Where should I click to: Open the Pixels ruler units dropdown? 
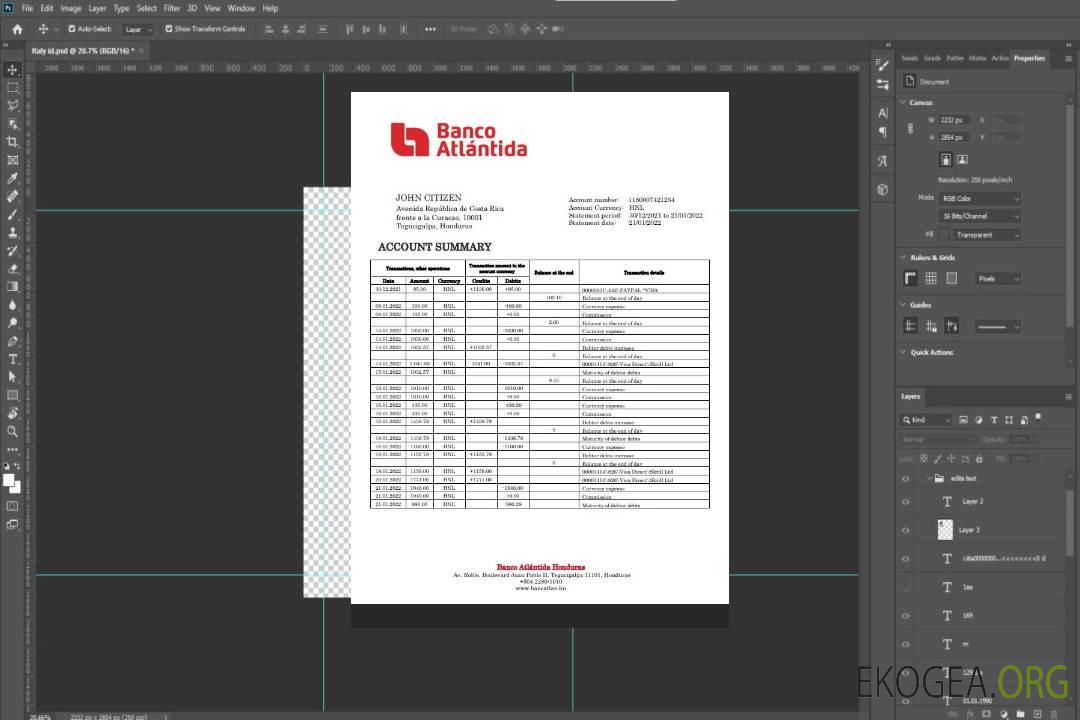coord(998,278)
